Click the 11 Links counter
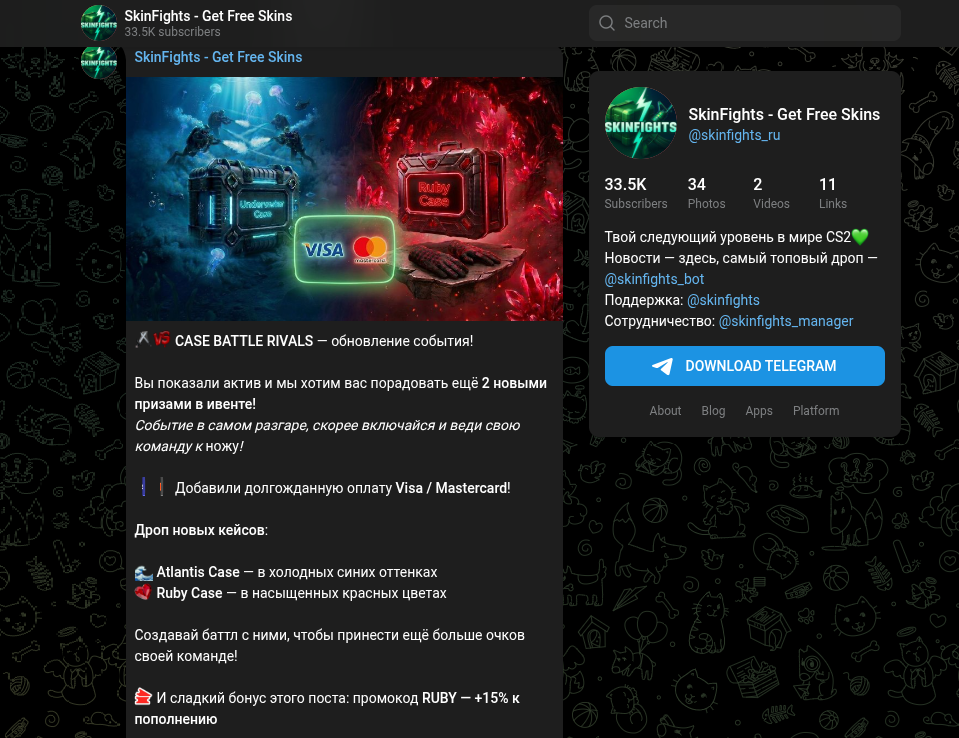The width and height of the screenshot is (959, 738). (833, 193)
